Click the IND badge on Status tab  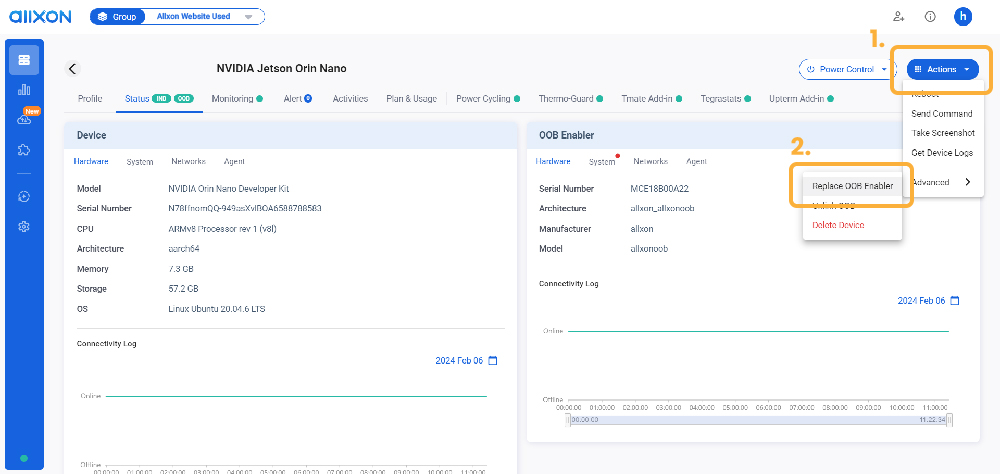(161, 99)
